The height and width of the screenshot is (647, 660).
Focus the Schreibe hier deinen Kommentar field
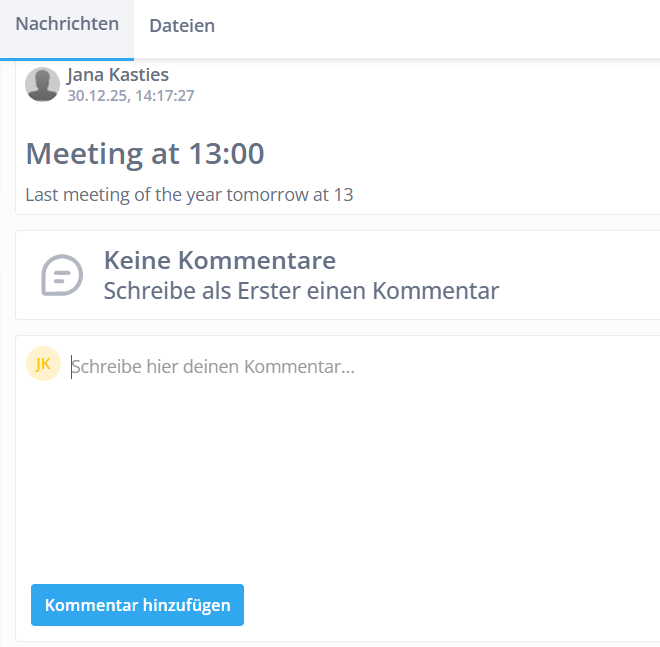tap(213, 368)
